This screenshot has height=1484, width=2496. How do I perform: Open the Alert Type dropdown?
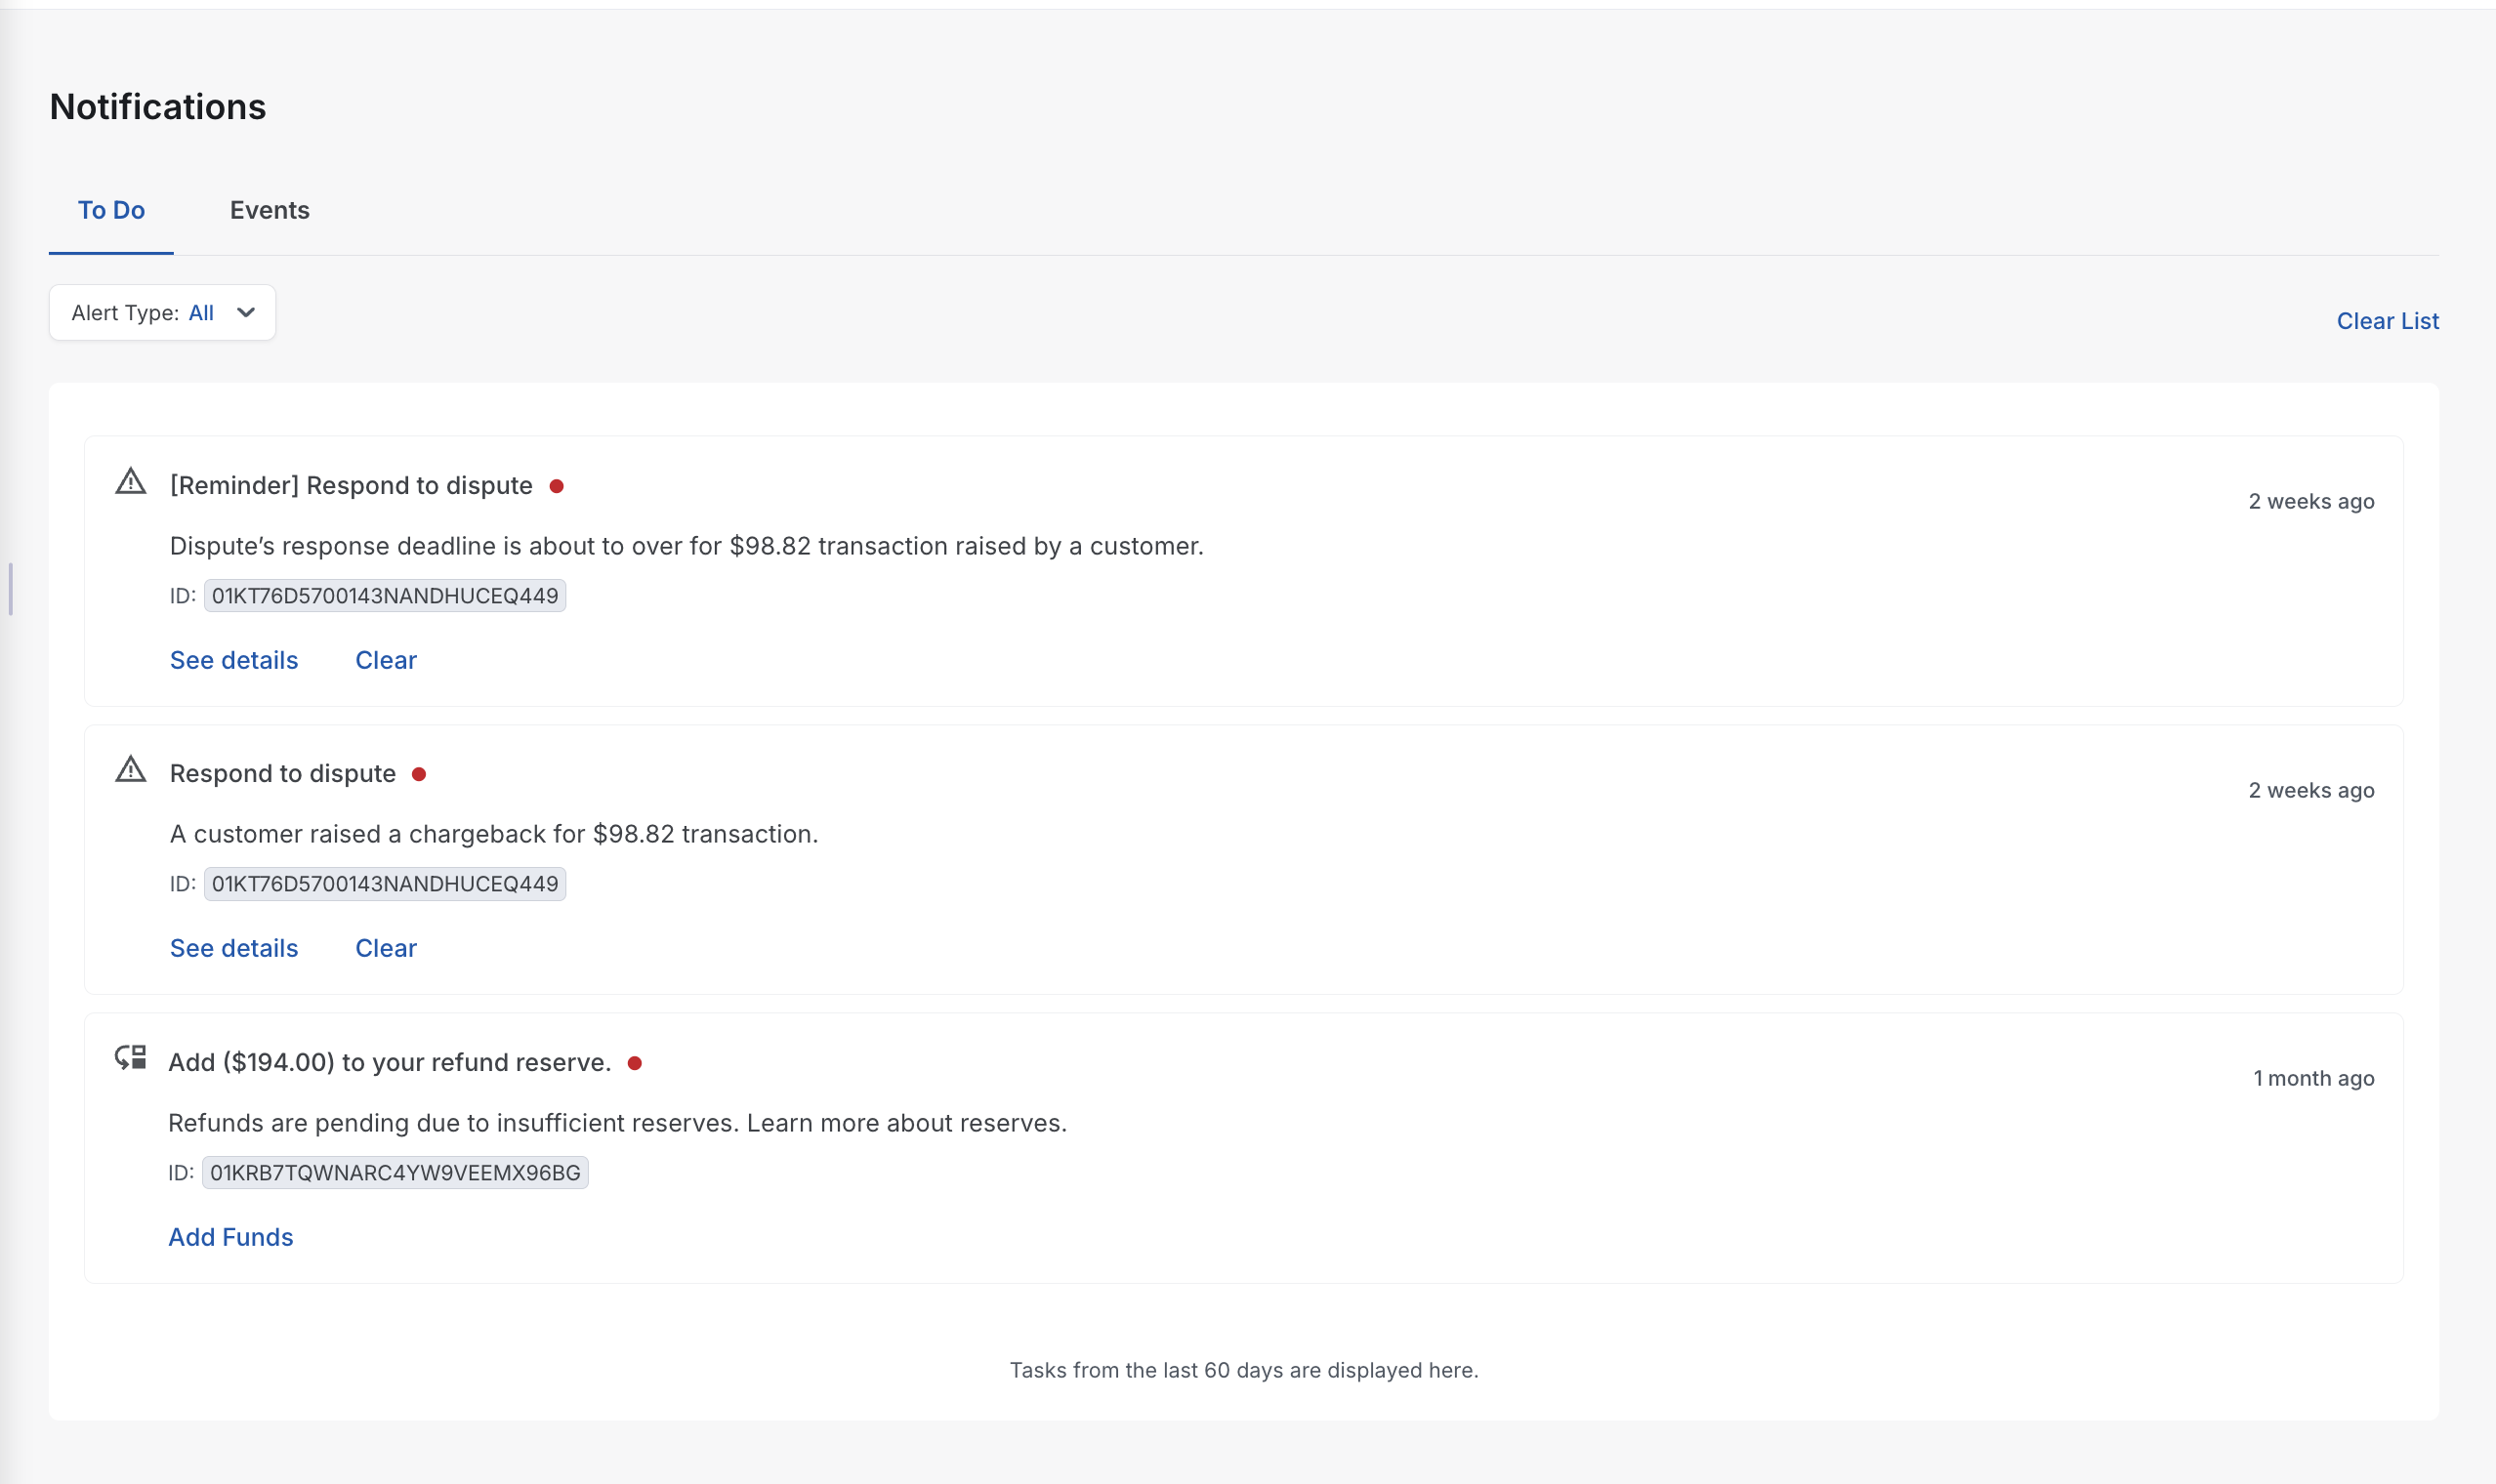(162, 313)
